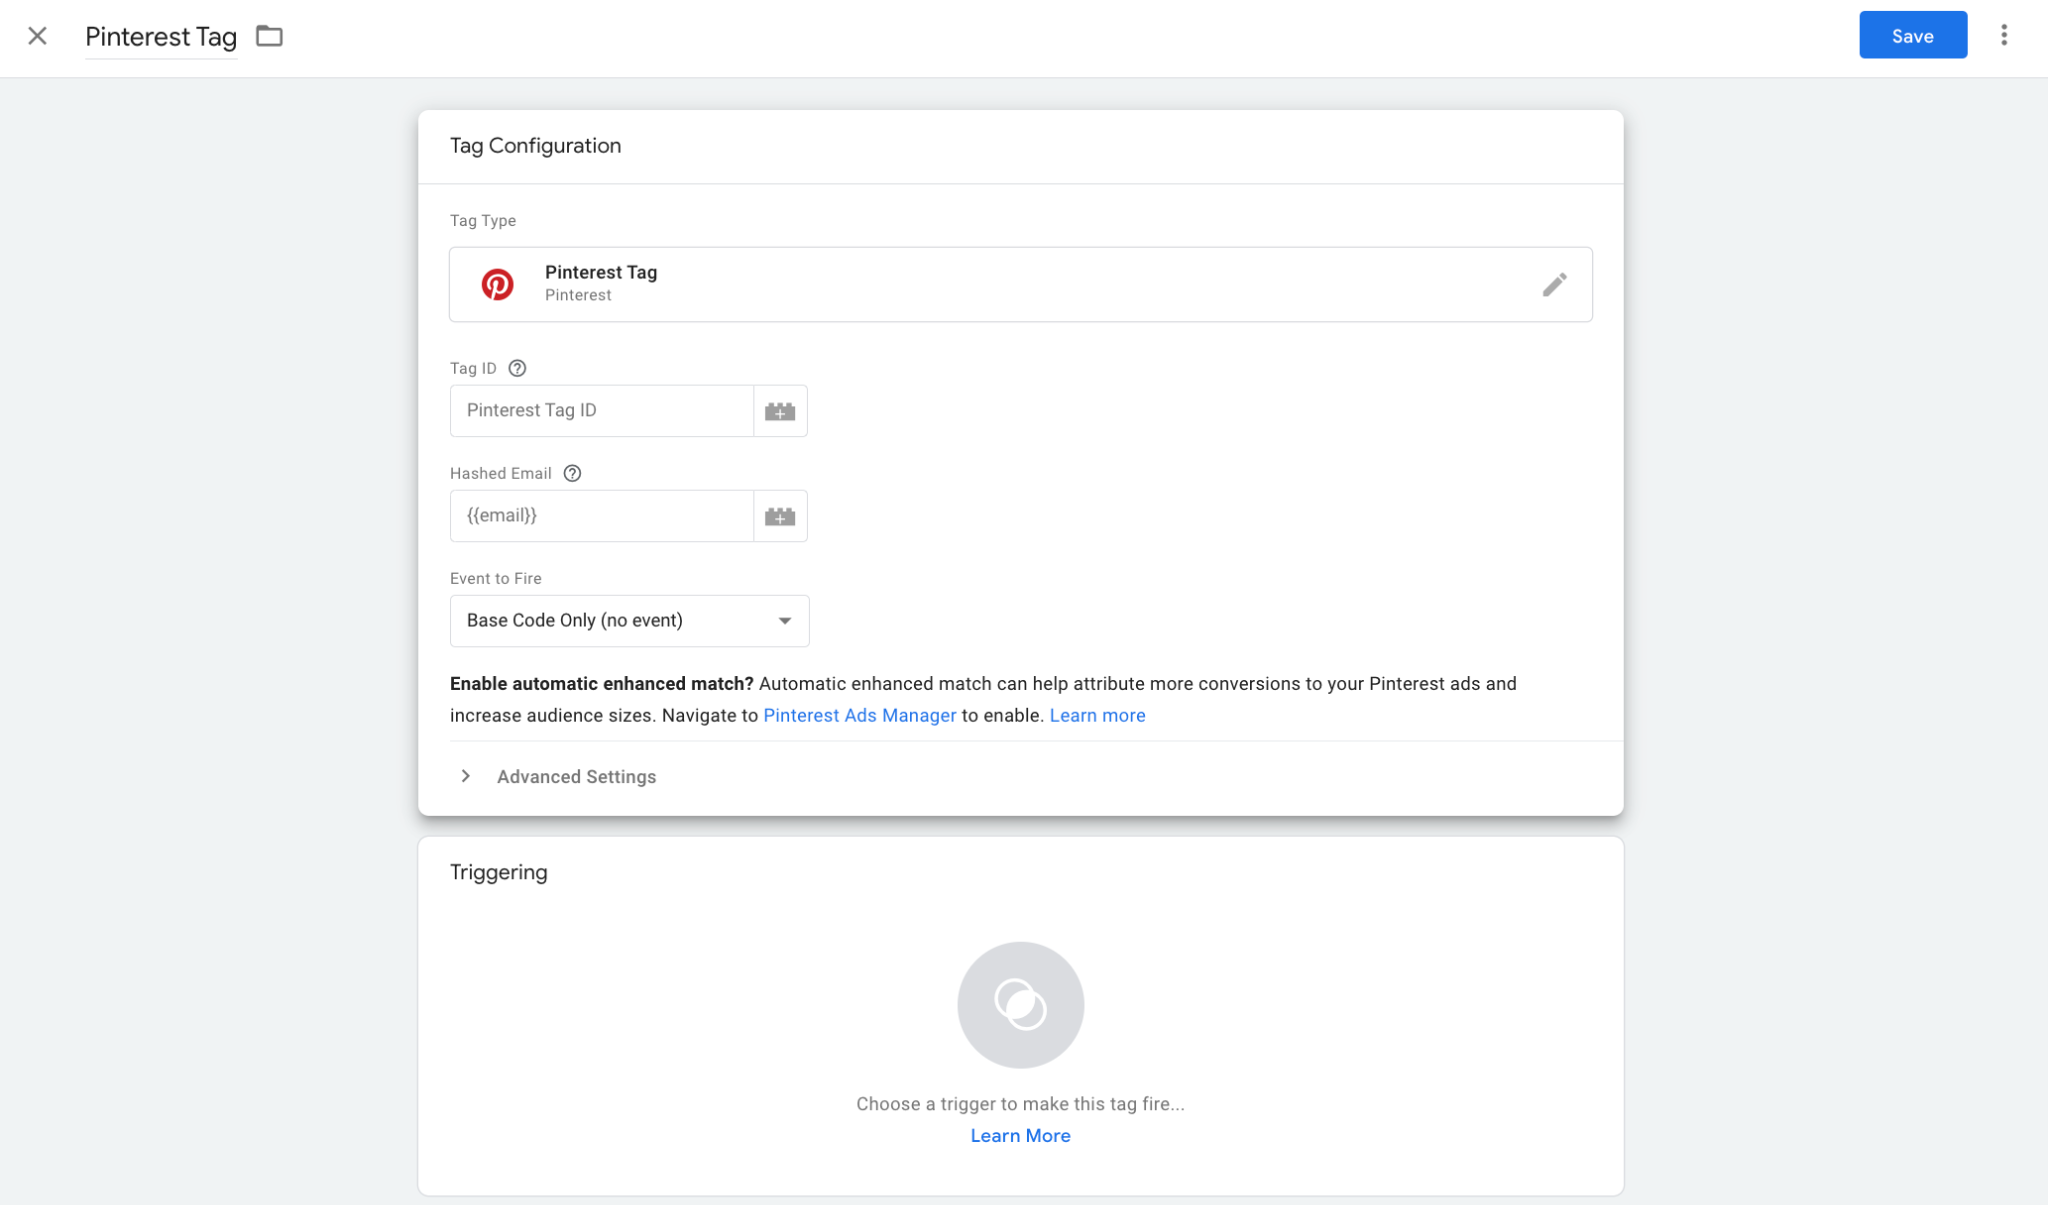
Task: Expand the Advanced Settings section
Action: pos(557,777)
